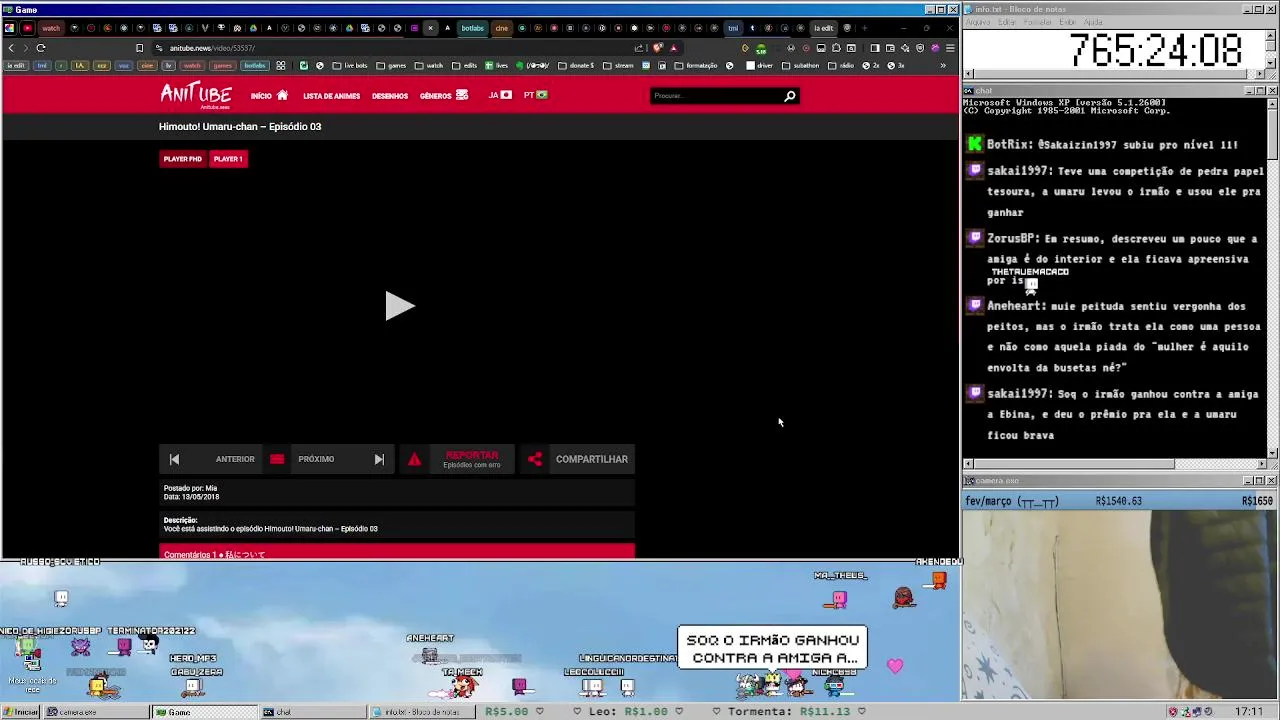Screen dimensions: 1280x720
Task: Switch to PLAYER FHD source
Action: tap(182, 159)
